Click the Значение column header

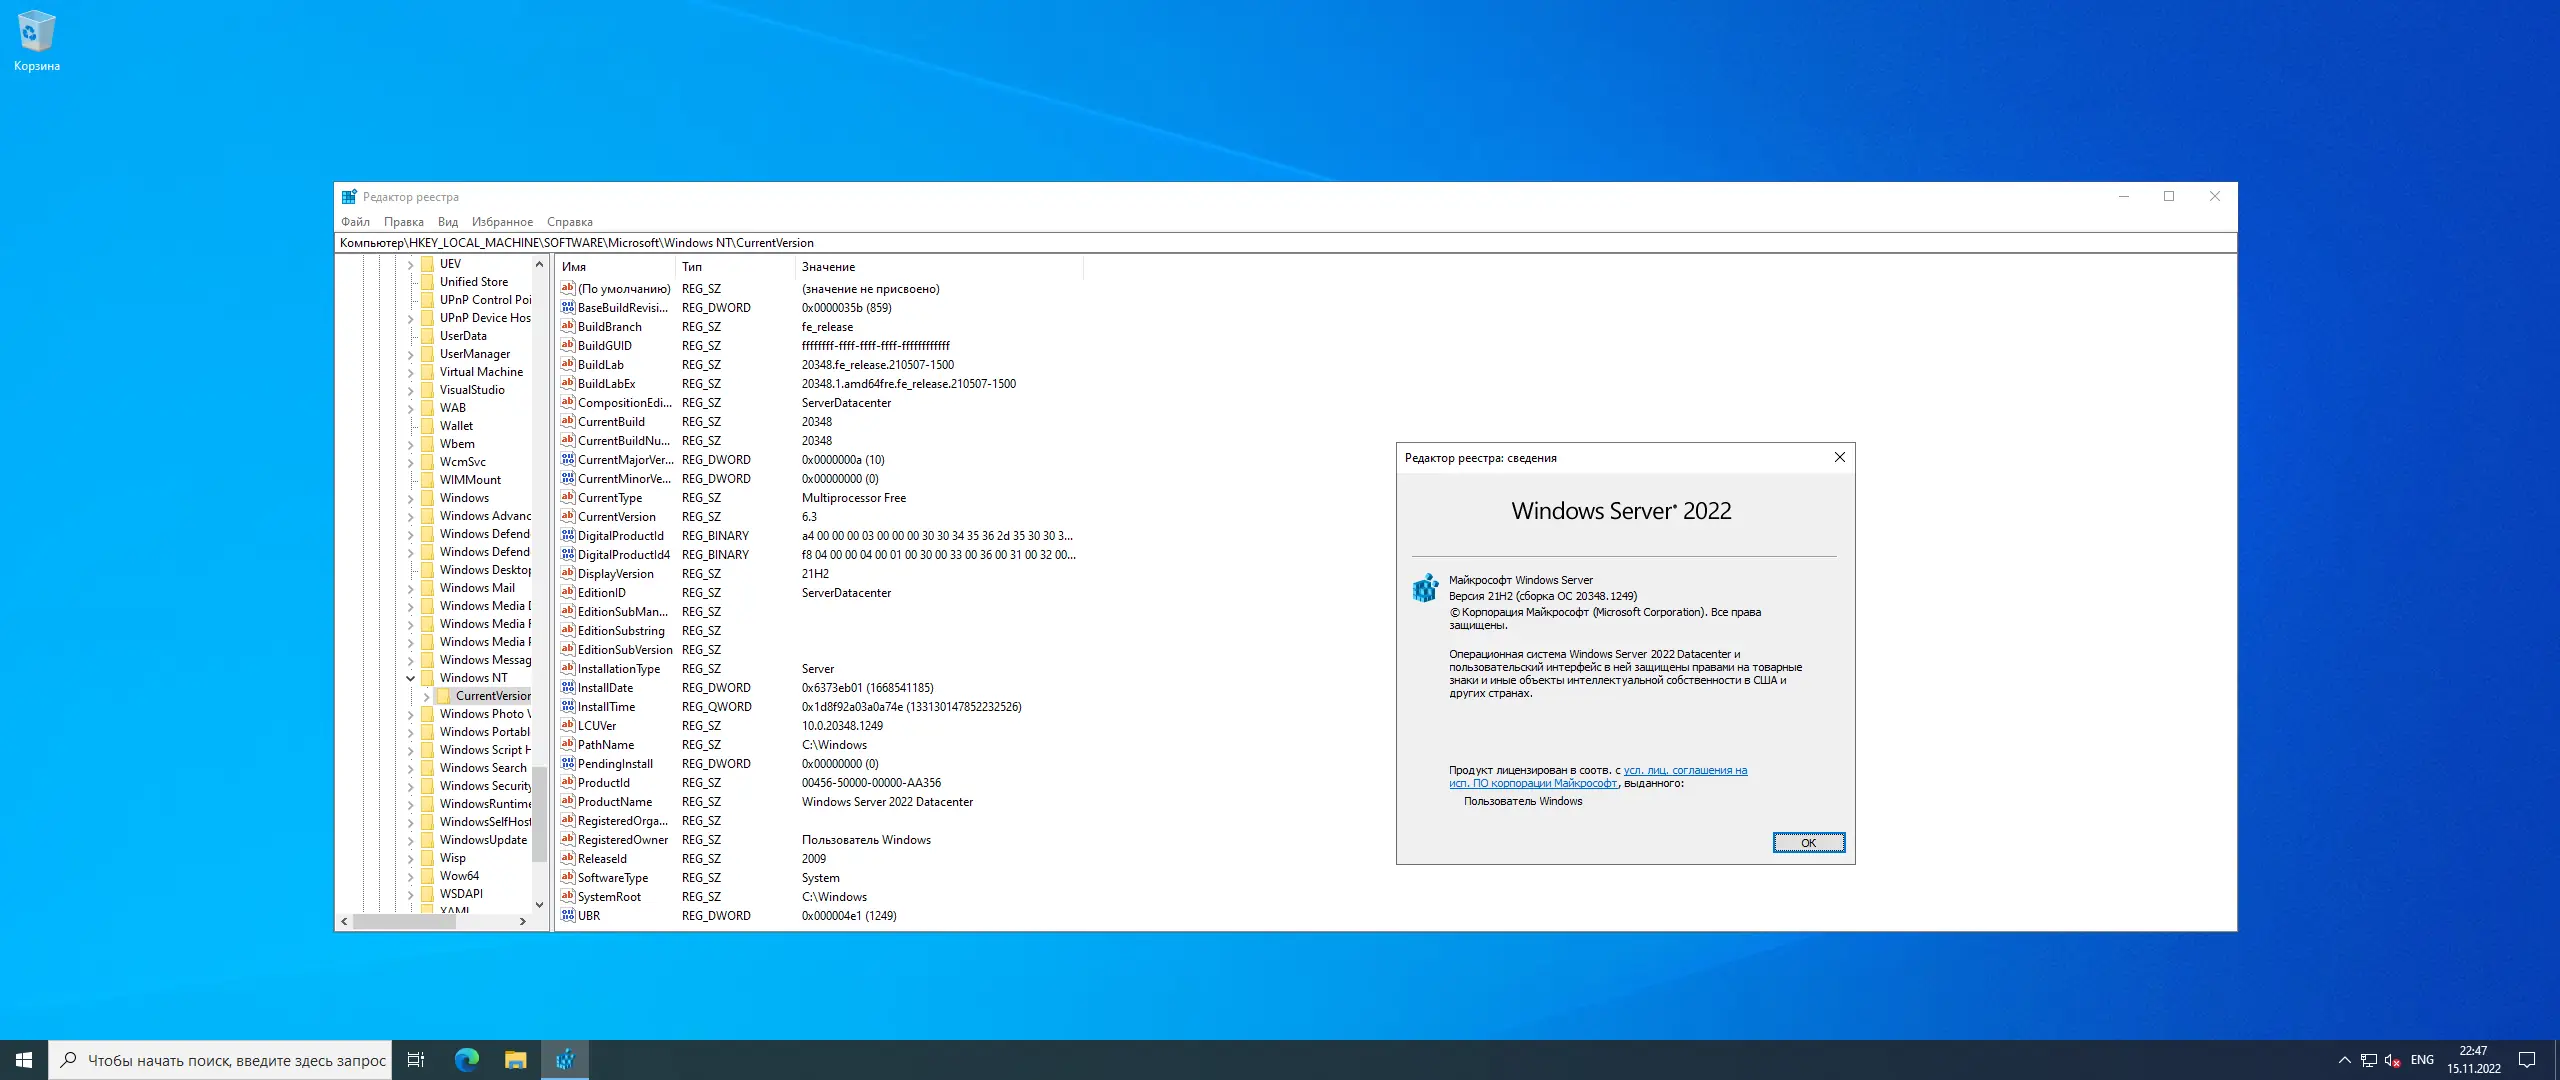click(x=828, y=267)
